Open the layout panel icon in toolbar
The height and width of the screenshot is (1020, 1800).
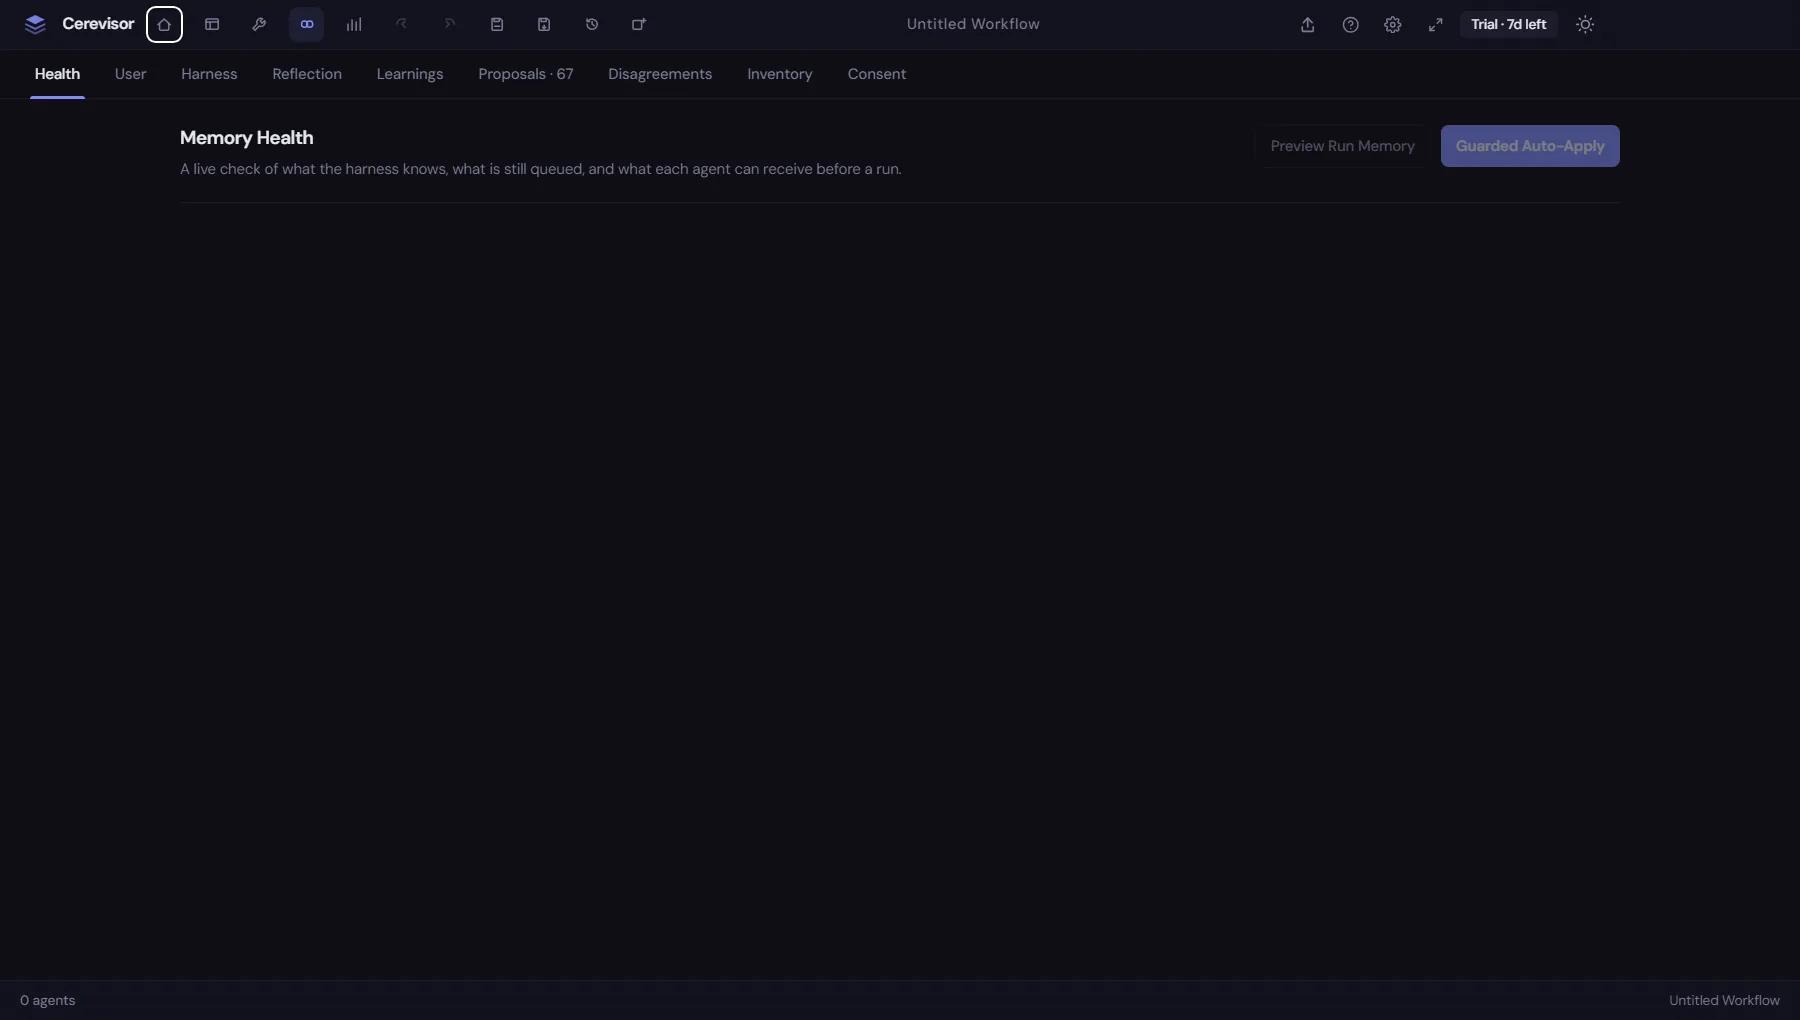click(212, 24)
